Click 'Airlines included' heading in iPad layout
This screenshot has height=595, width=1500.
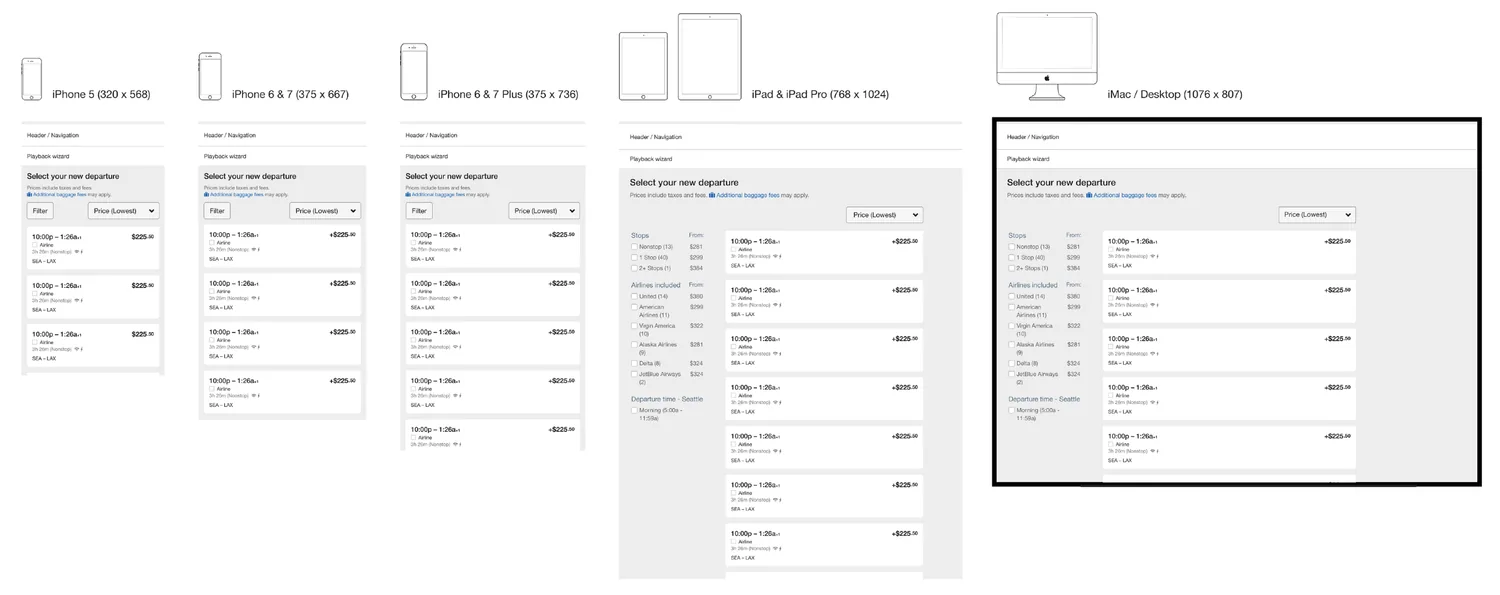(656, 285)
